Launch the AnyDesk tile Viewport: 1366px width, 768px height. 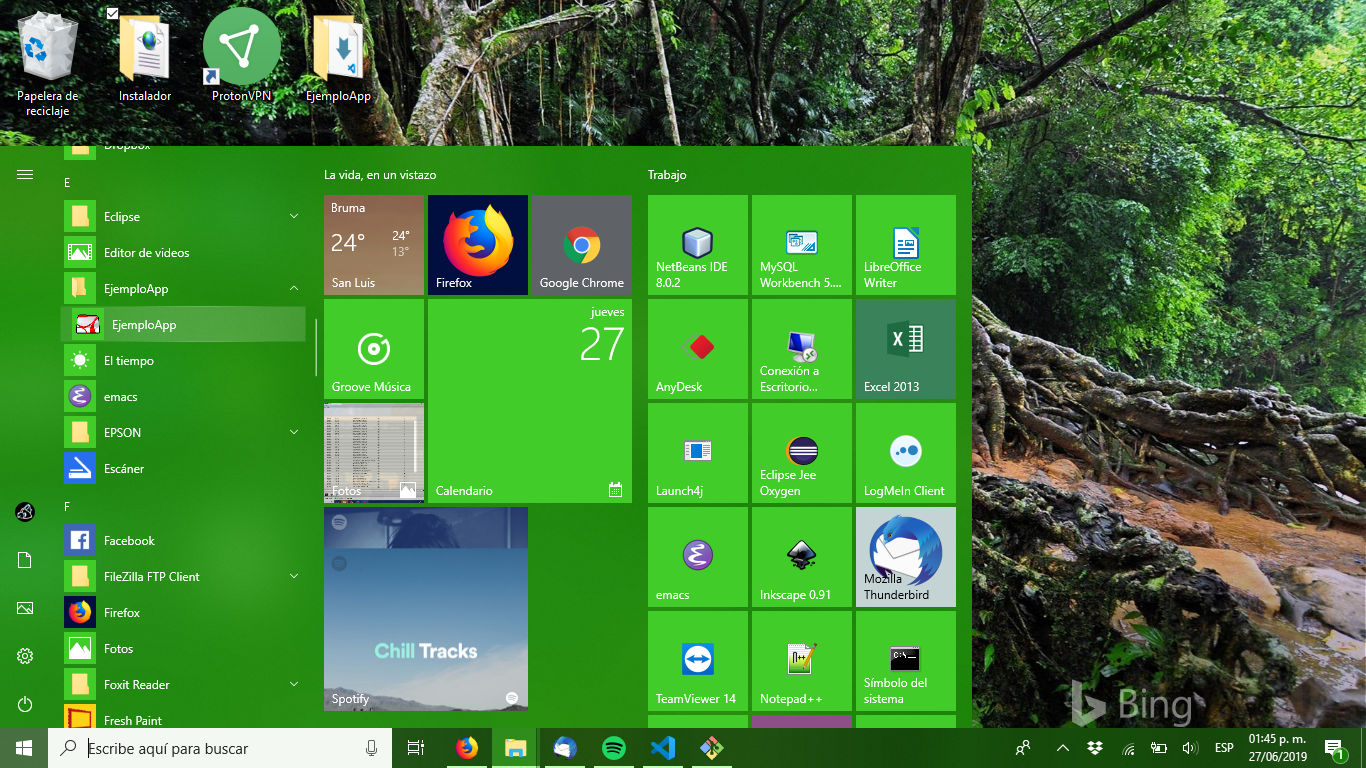pyautogui.click(x=698, y=349)
